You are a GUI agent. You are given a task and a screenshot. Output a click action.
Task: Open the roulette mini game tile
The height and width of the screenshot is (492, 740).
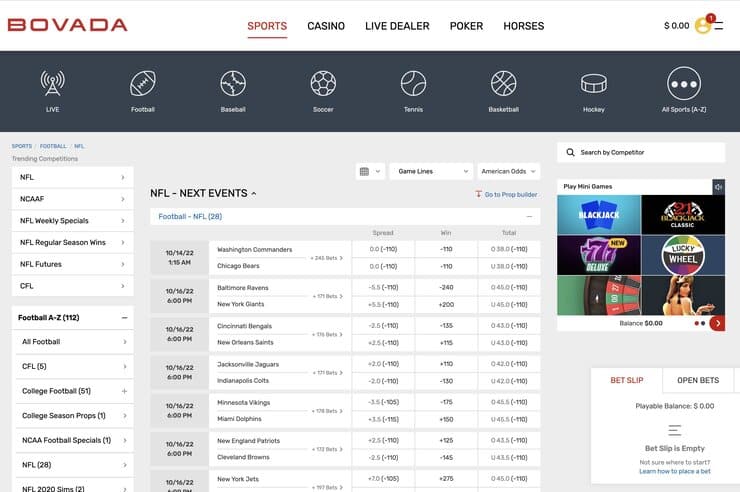coord(599,295)
